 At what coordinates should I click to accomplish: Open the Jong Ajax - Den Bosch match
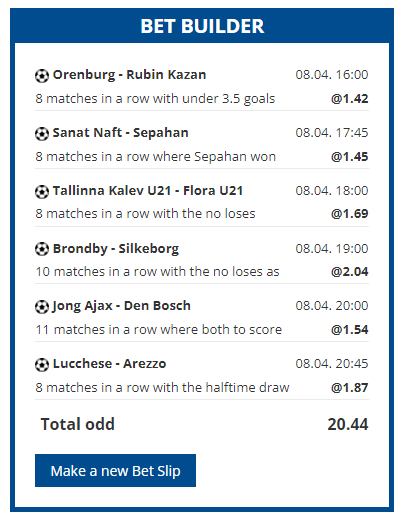tap(121, 306)
